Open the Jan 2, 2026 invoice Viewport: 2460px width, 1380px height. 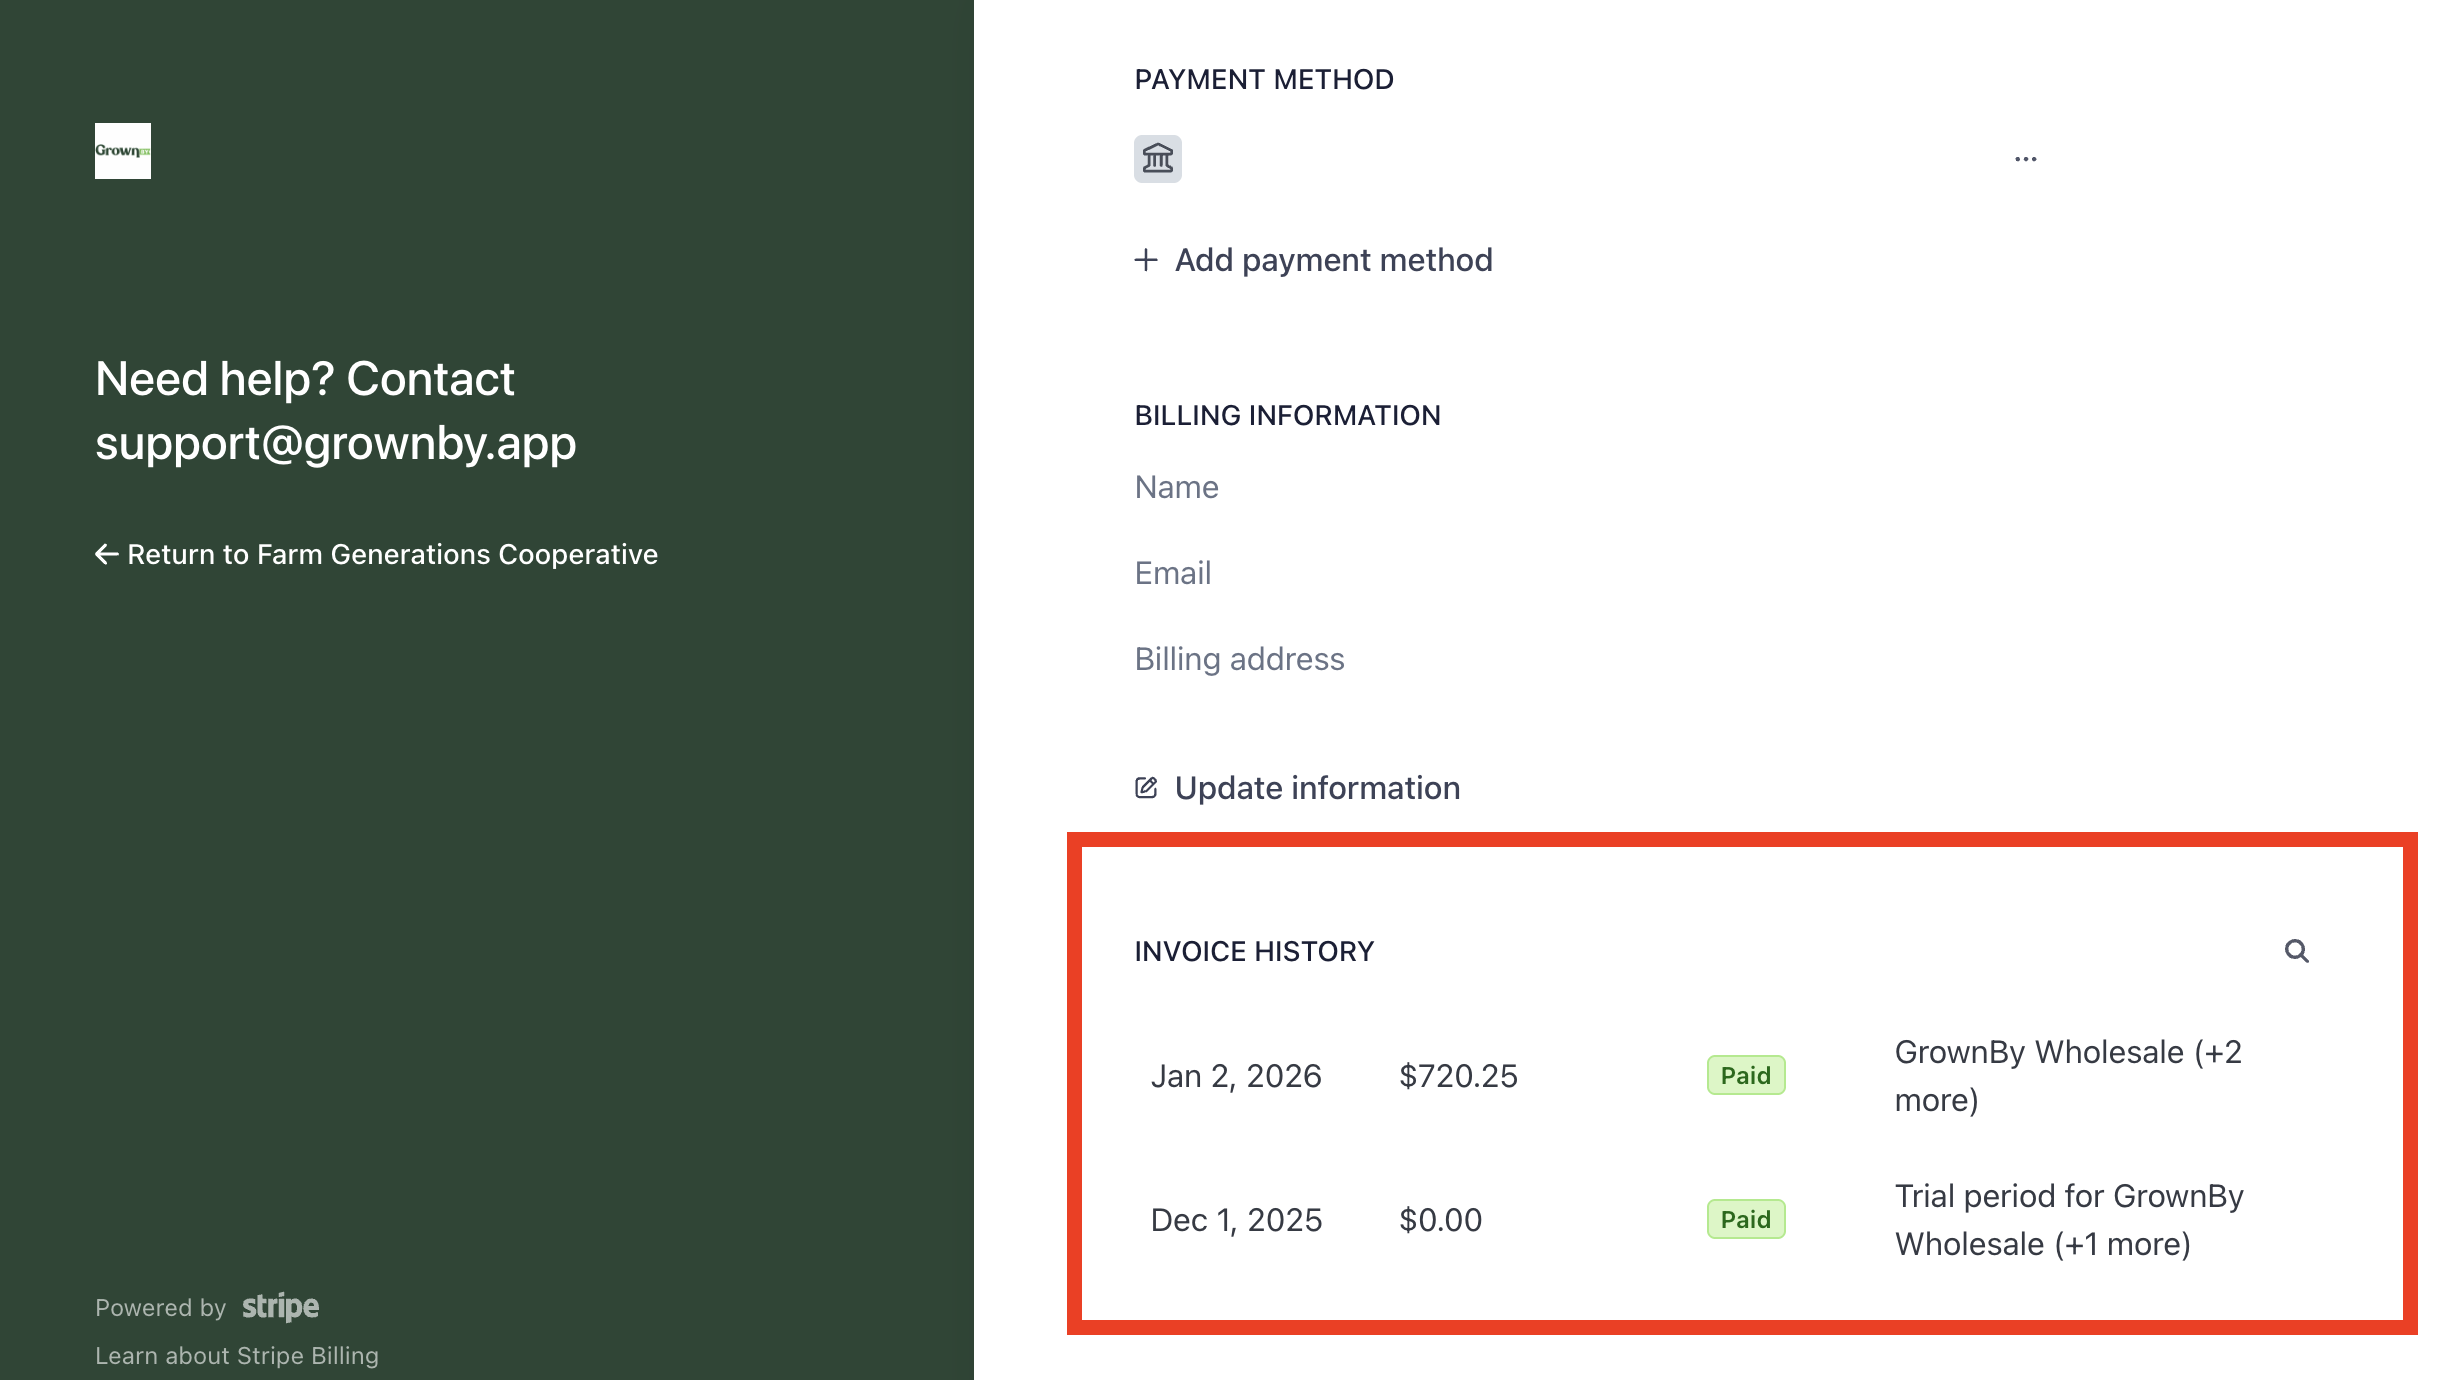pyautogui.click(x=1236, y=1076)
